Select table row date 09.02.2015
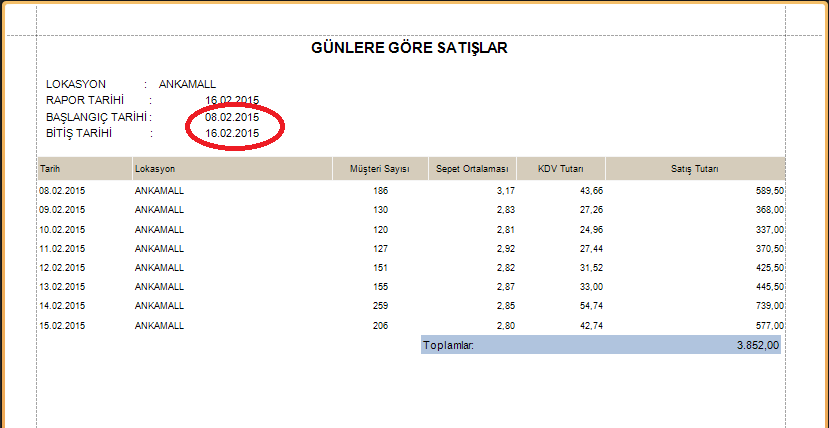 [x=62, y=210]
